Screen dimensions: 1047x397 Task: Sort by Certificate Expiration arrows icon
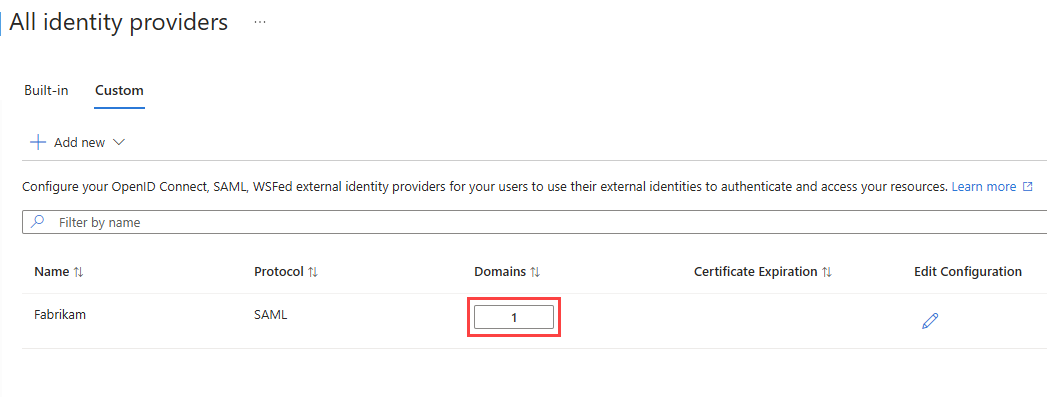[x=827, y=272]
